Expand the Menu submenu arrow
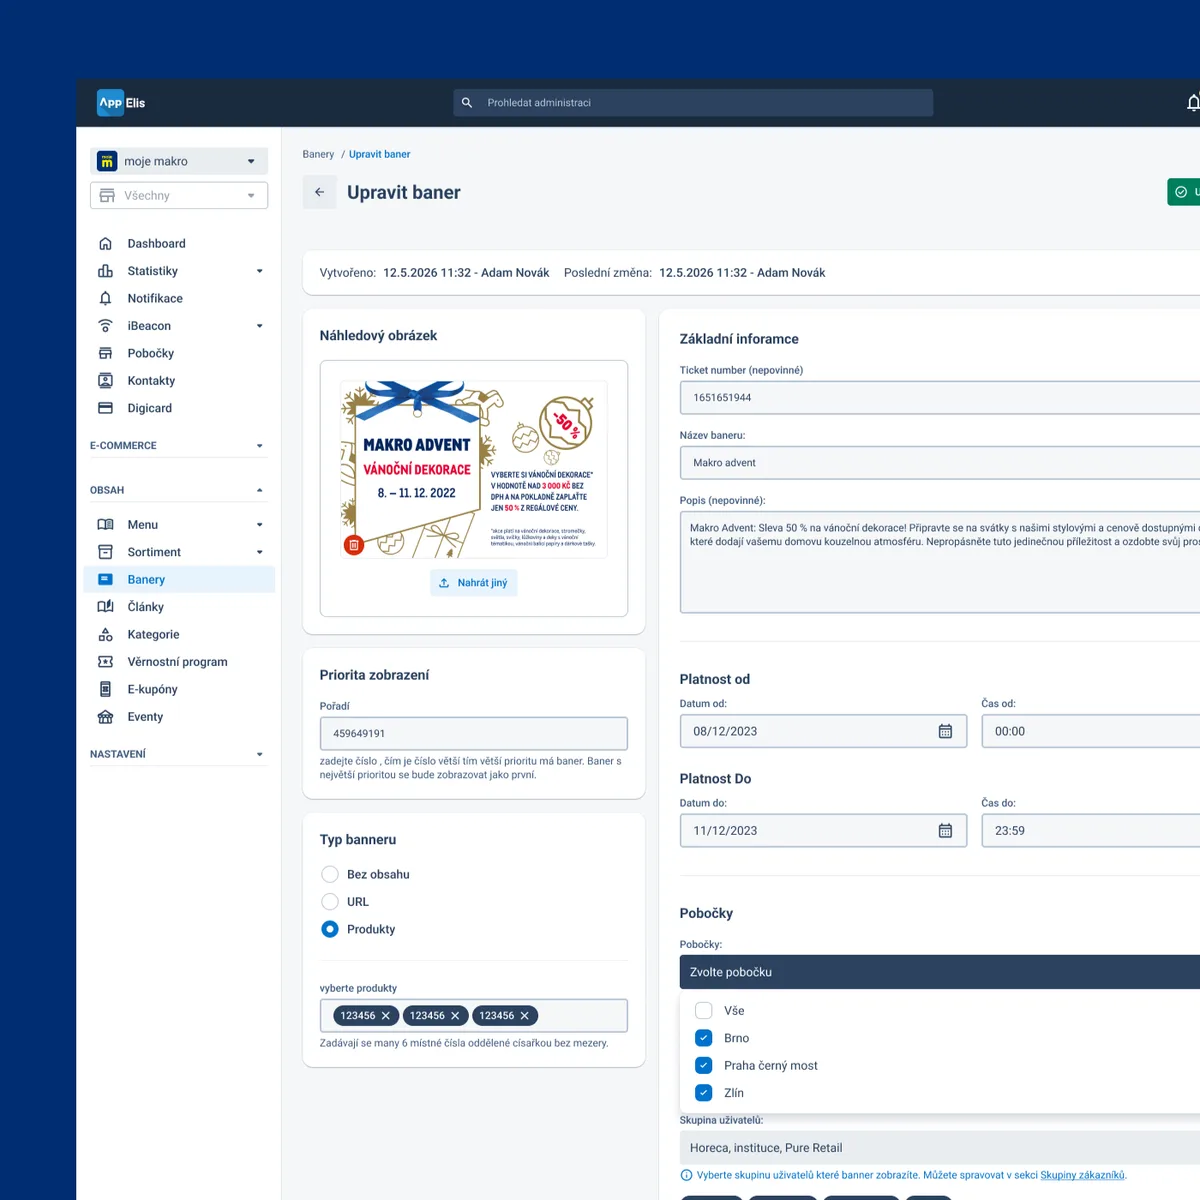 [x=260, y=524]
